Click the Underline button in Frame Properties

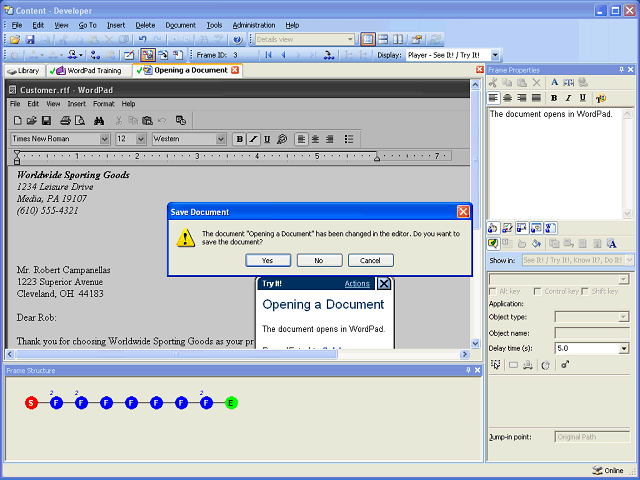583,98
